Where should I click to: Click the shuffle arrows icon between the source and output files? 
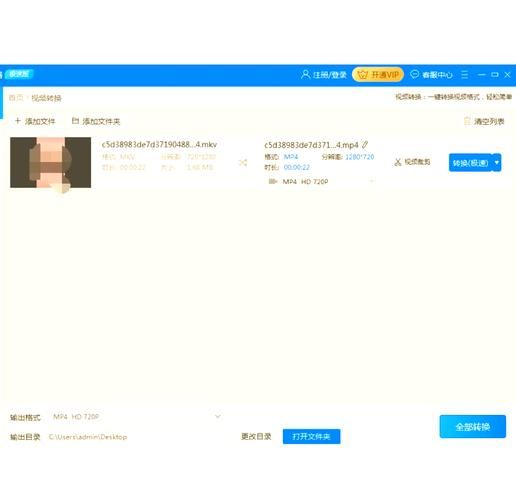[243, 163]
